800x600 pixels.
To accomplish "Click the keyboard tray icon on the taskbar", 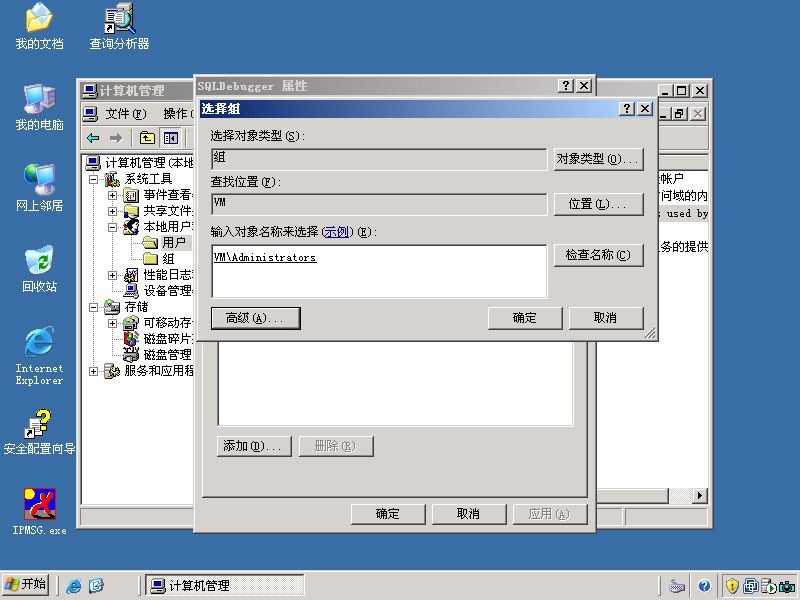I will [x=677, y=586].
